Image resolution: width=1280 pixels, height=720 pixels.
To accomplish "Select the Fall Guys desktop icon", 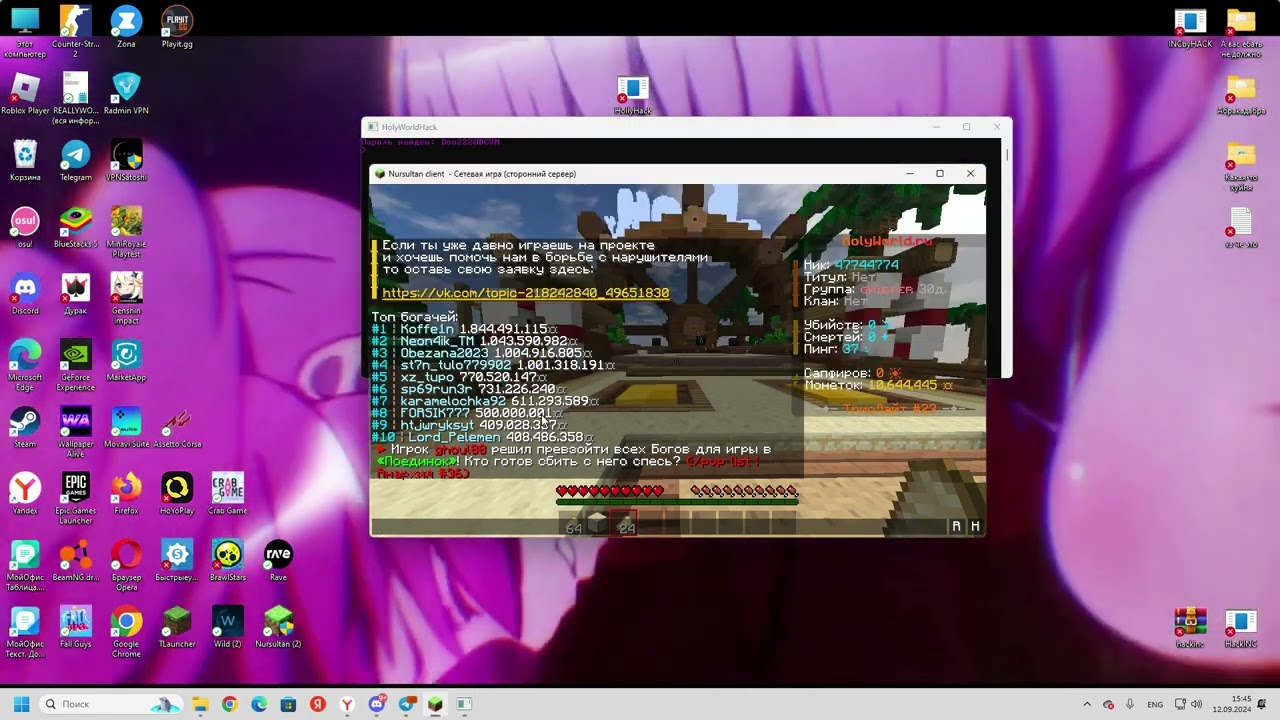I will tap(75, 627).
